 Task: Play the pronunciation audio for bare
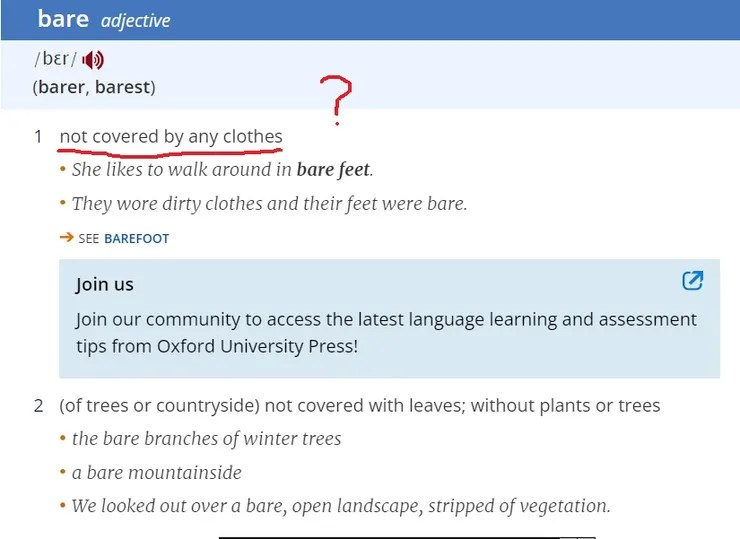[93, 60]
